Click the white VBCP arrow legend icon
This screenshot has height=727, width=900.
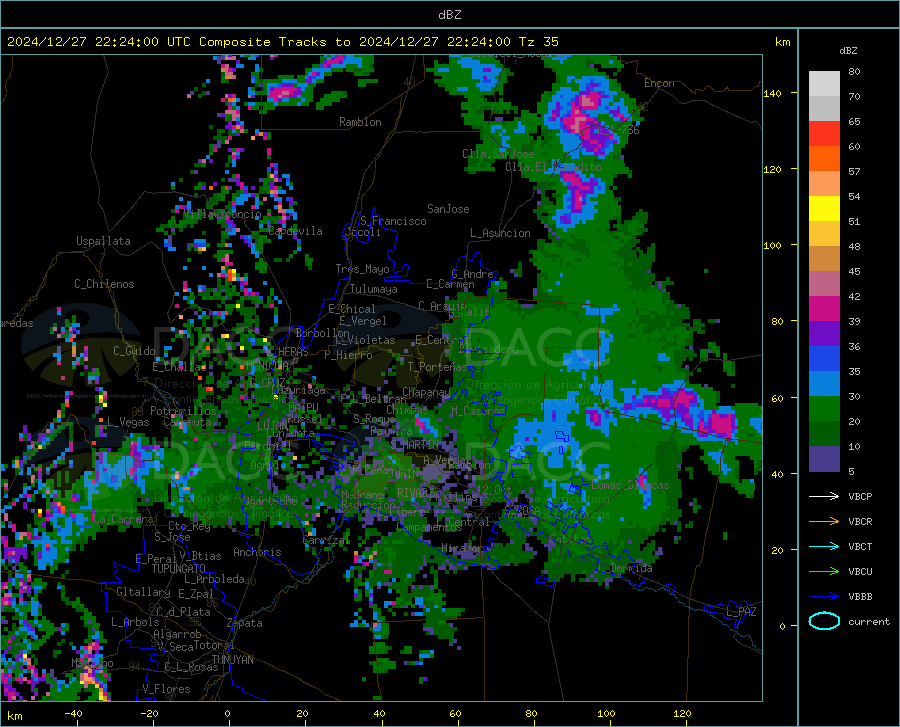coord(824,496)
